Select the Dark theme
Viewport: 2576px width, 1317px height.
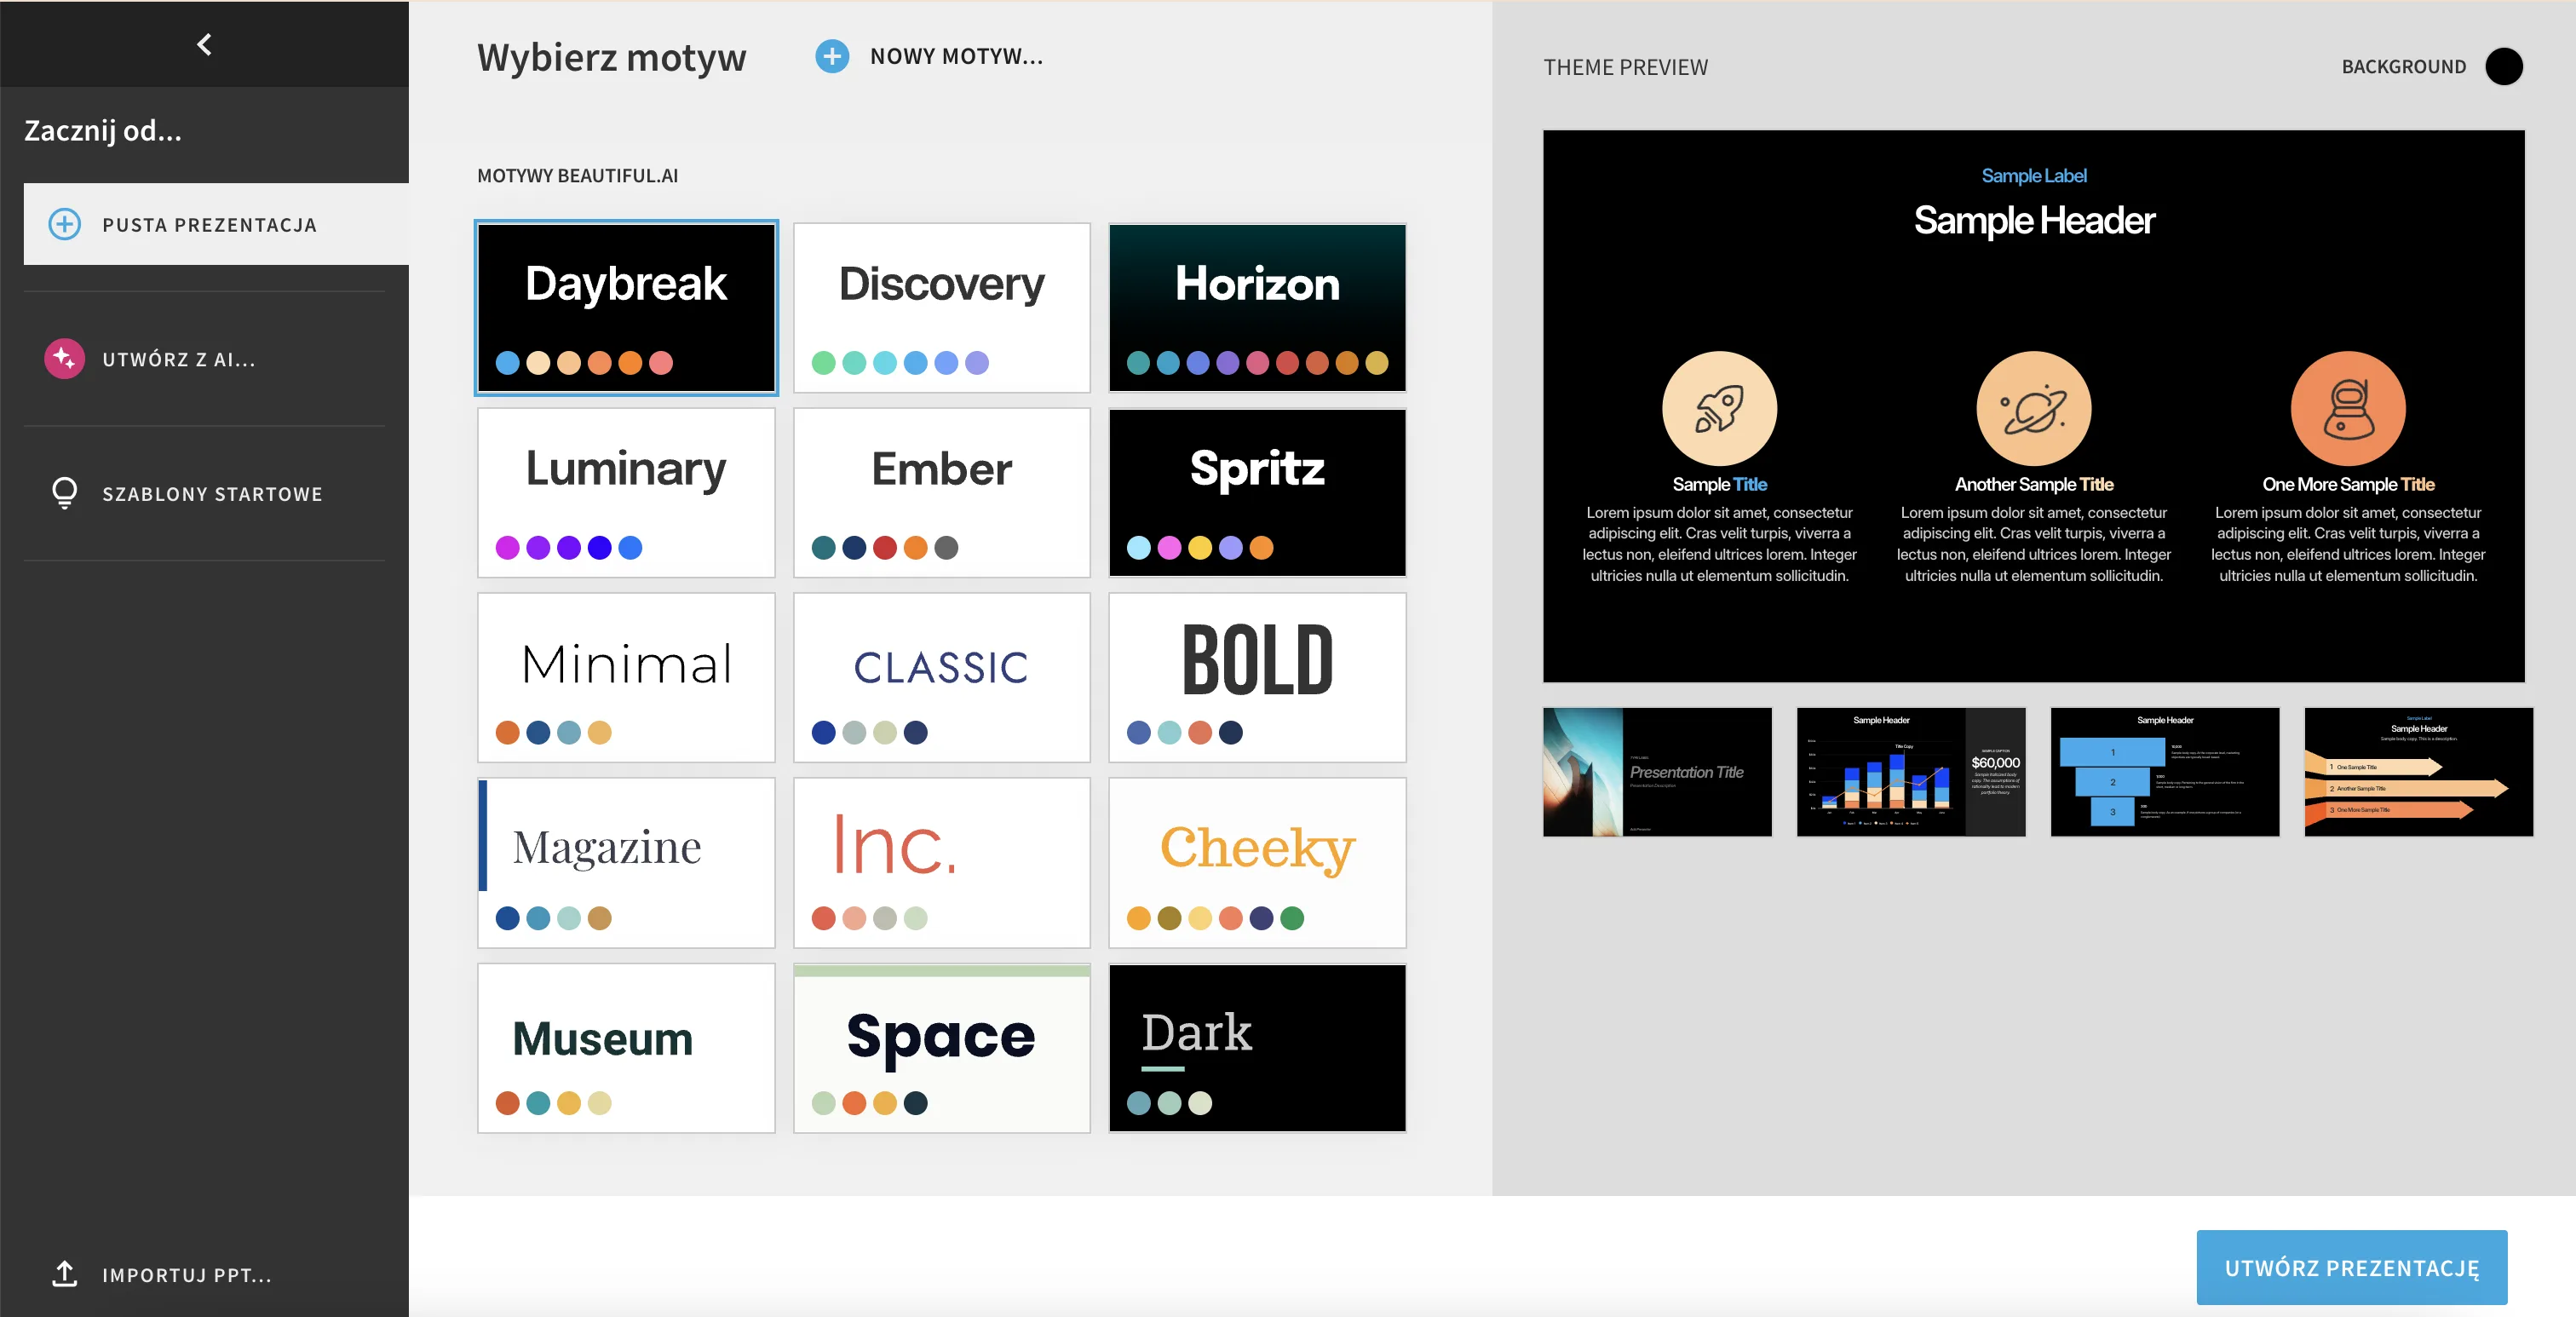[1257, 1047]
